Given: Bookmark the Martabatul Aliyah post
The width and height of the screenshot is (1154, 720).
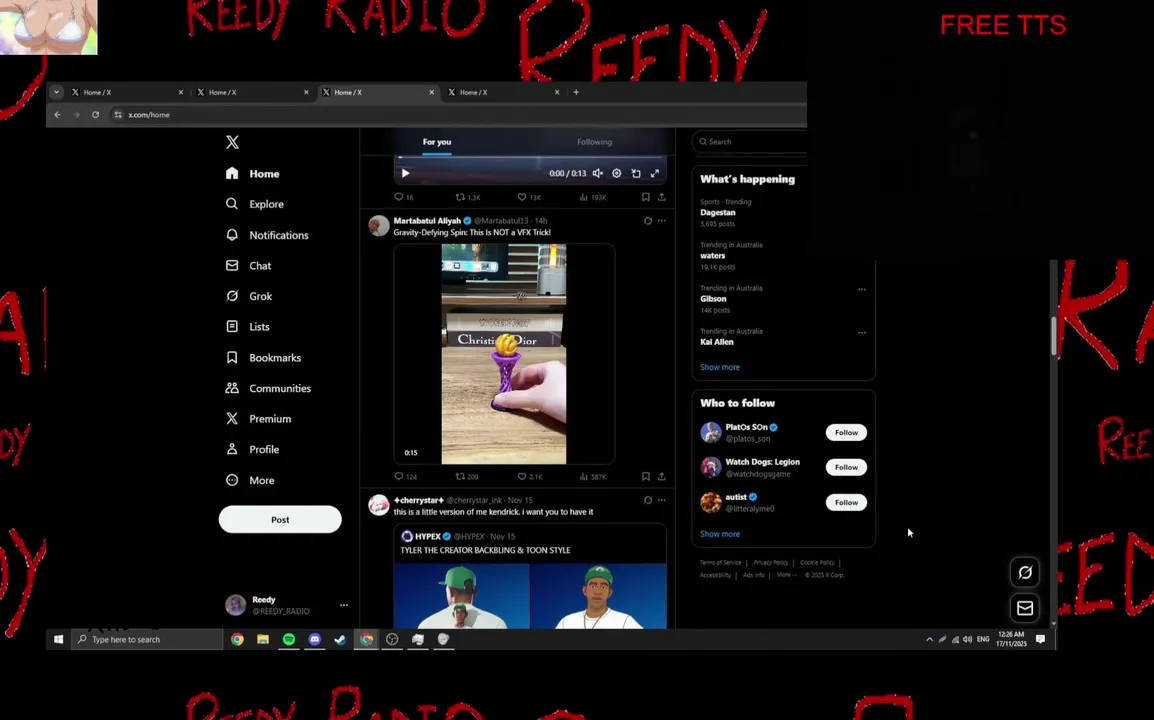Looking at the screenshot, I should point(645,477).
